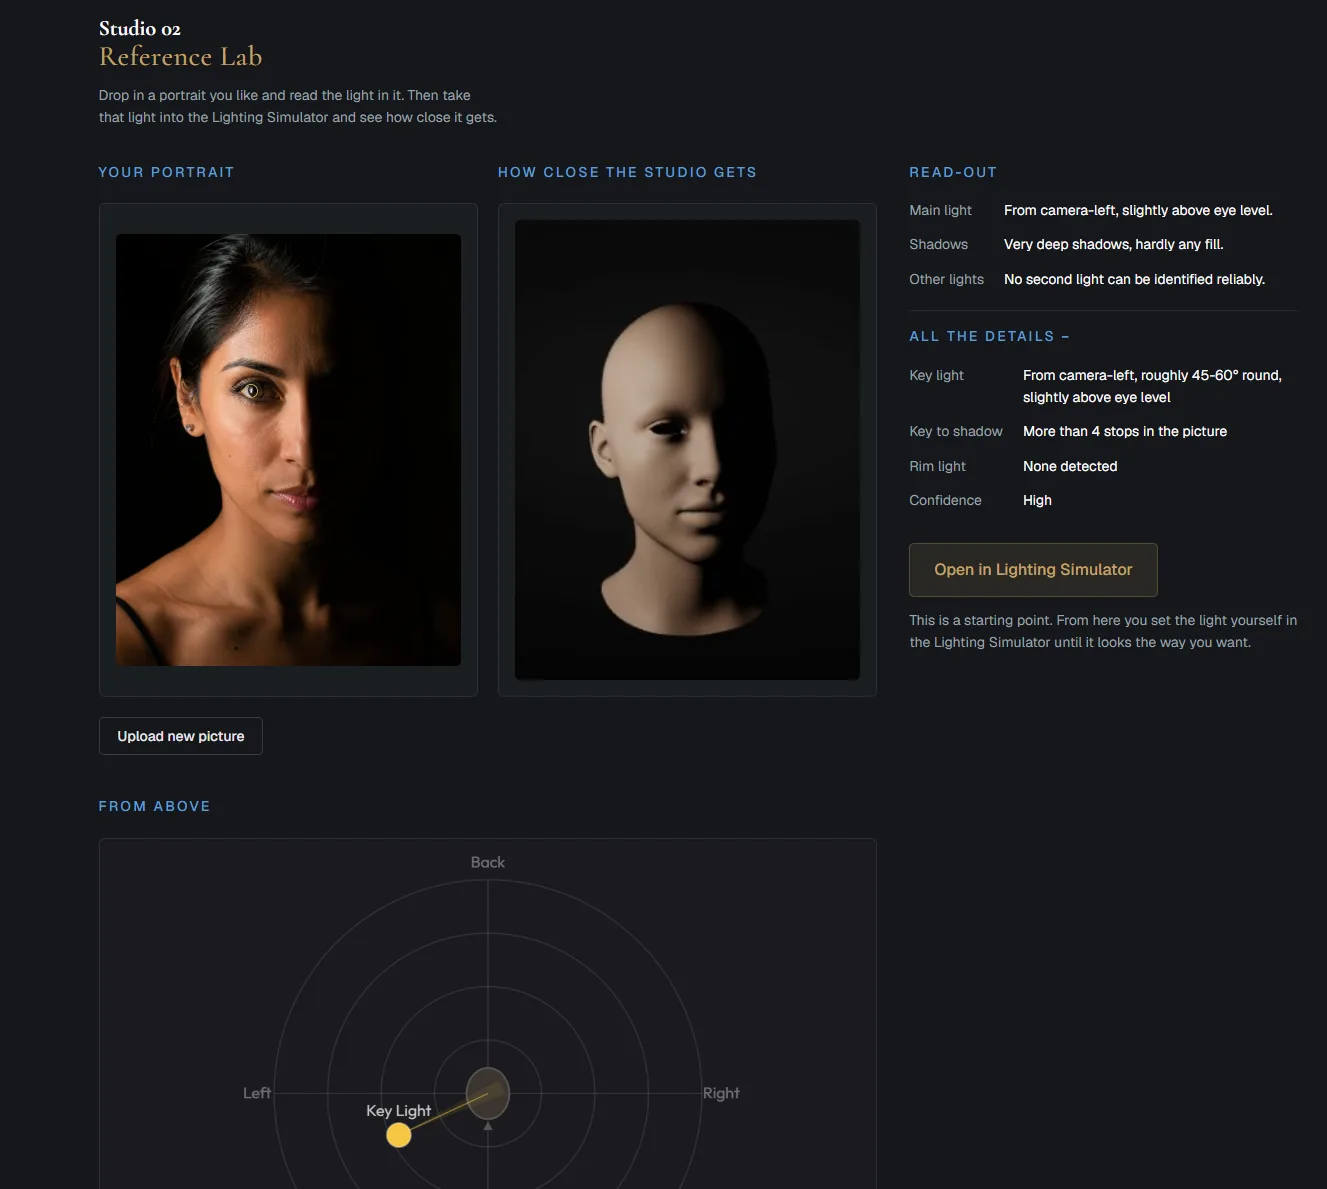This screenshot has height=1189, width=1327.
Task: Click the camera direction triangle below the head
Action: 488,1126
